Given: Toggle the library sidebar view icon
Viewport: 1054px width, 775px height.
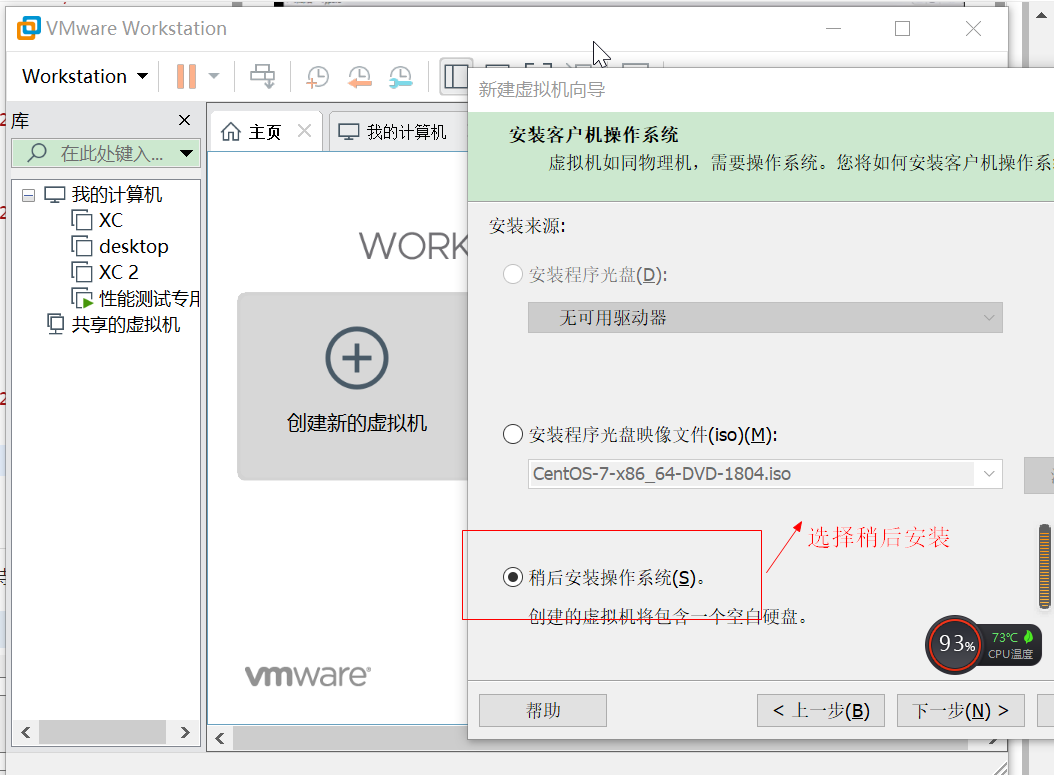Looking at the screenshot, I should pyautogui.click(x=455, y=76).
